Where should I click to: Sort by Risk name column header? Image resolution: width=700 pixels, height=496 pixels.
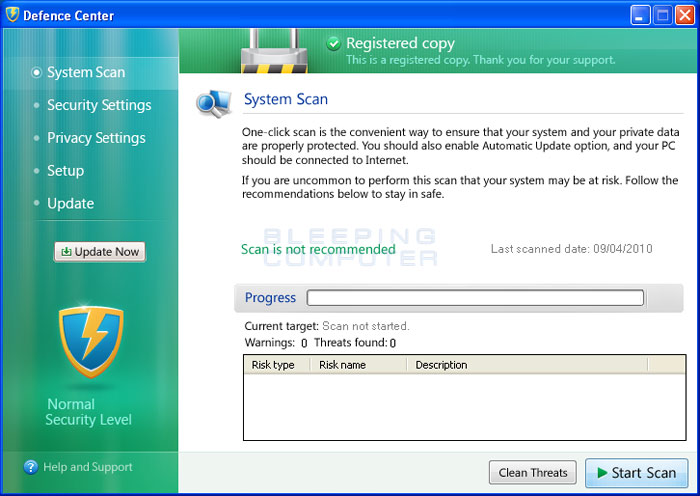point(358,365)
